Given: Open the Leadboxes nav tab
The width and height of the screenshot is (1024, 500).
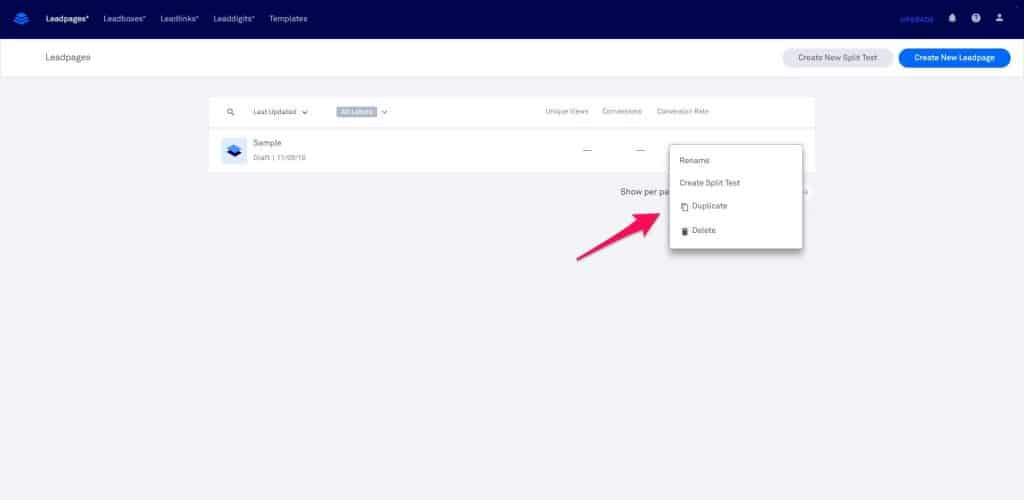Looking at the screenshot, I should [x=125, y=19].
